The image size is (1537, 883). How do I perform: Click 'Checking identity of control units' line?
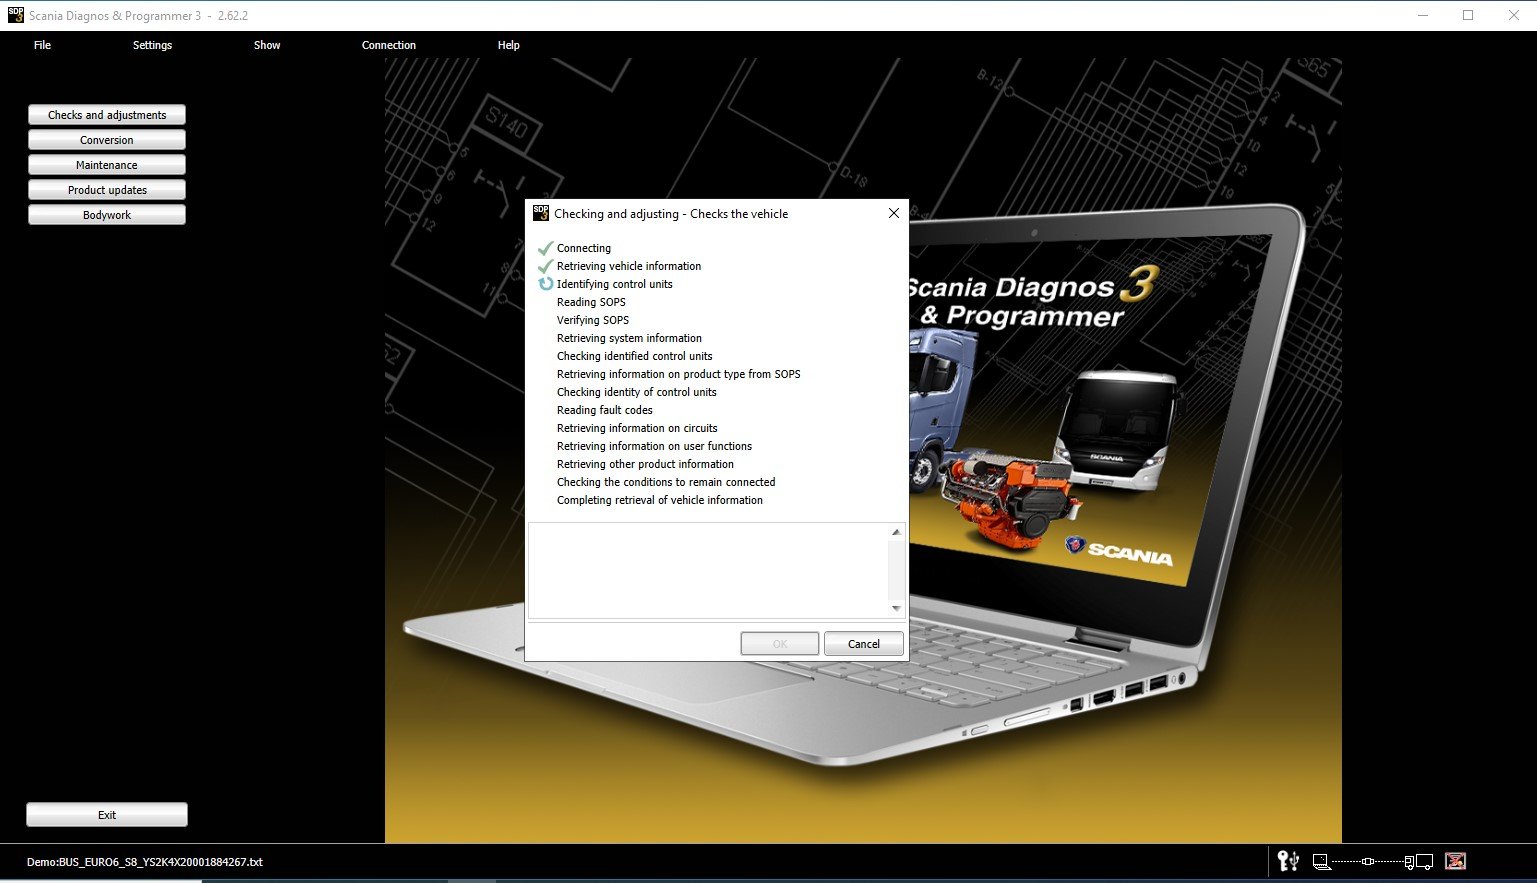637,392
